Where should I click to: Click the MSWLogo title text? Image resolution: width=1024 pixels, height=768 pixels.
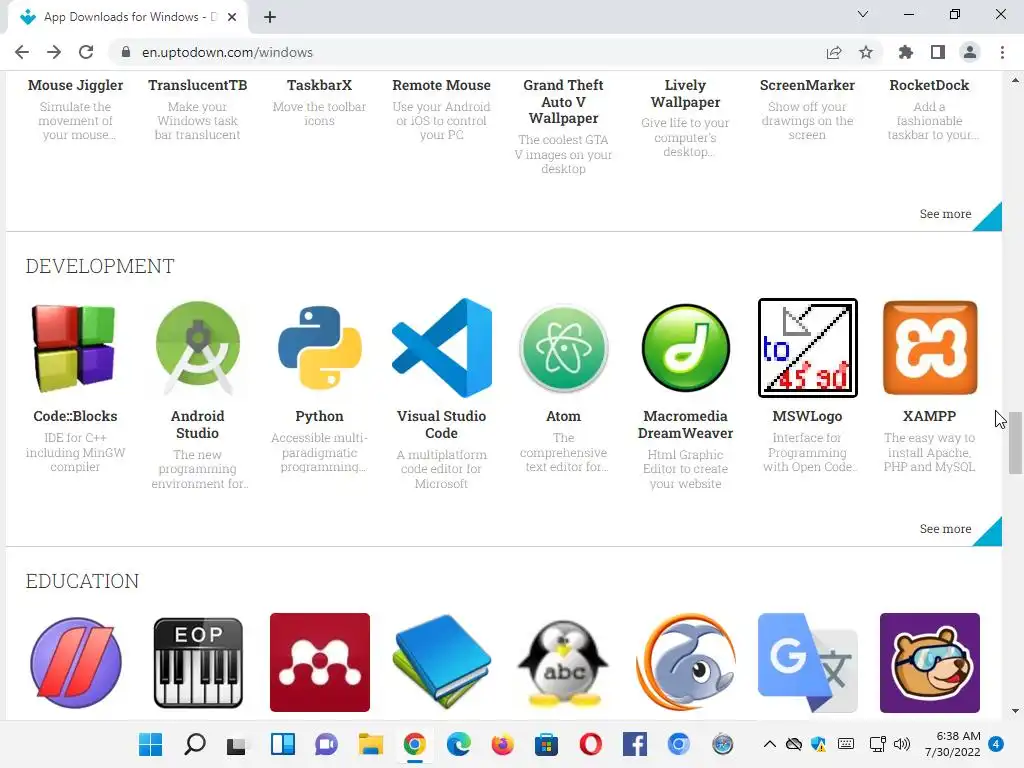pyautogui.click(x=807, y=416)
